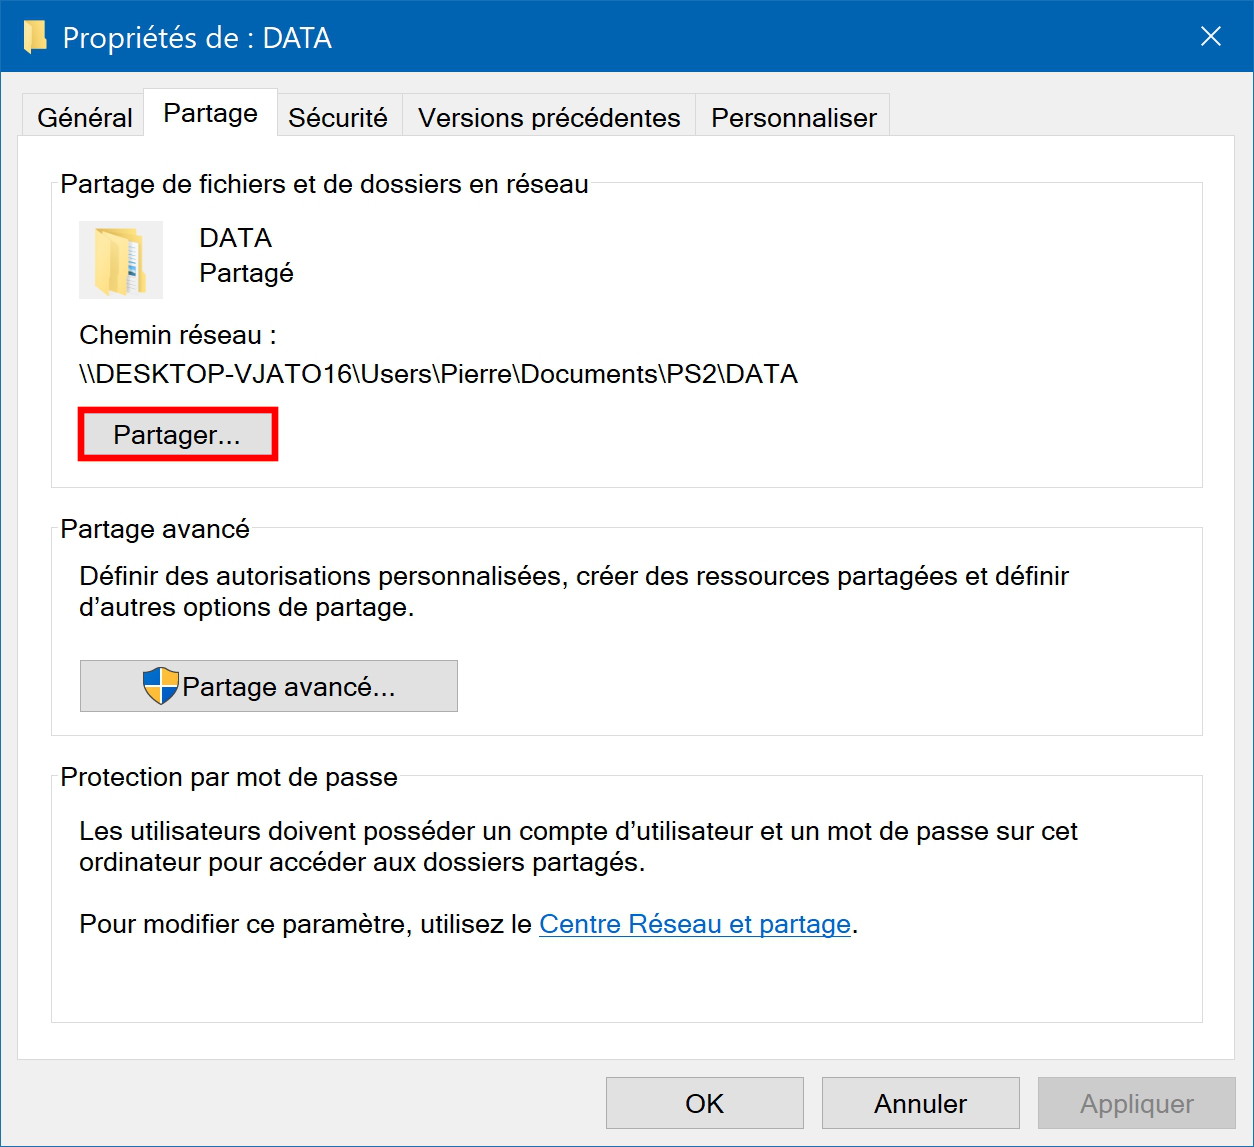
Task: Click the Propriétés de : DATA title text
Action: [197, 38]
